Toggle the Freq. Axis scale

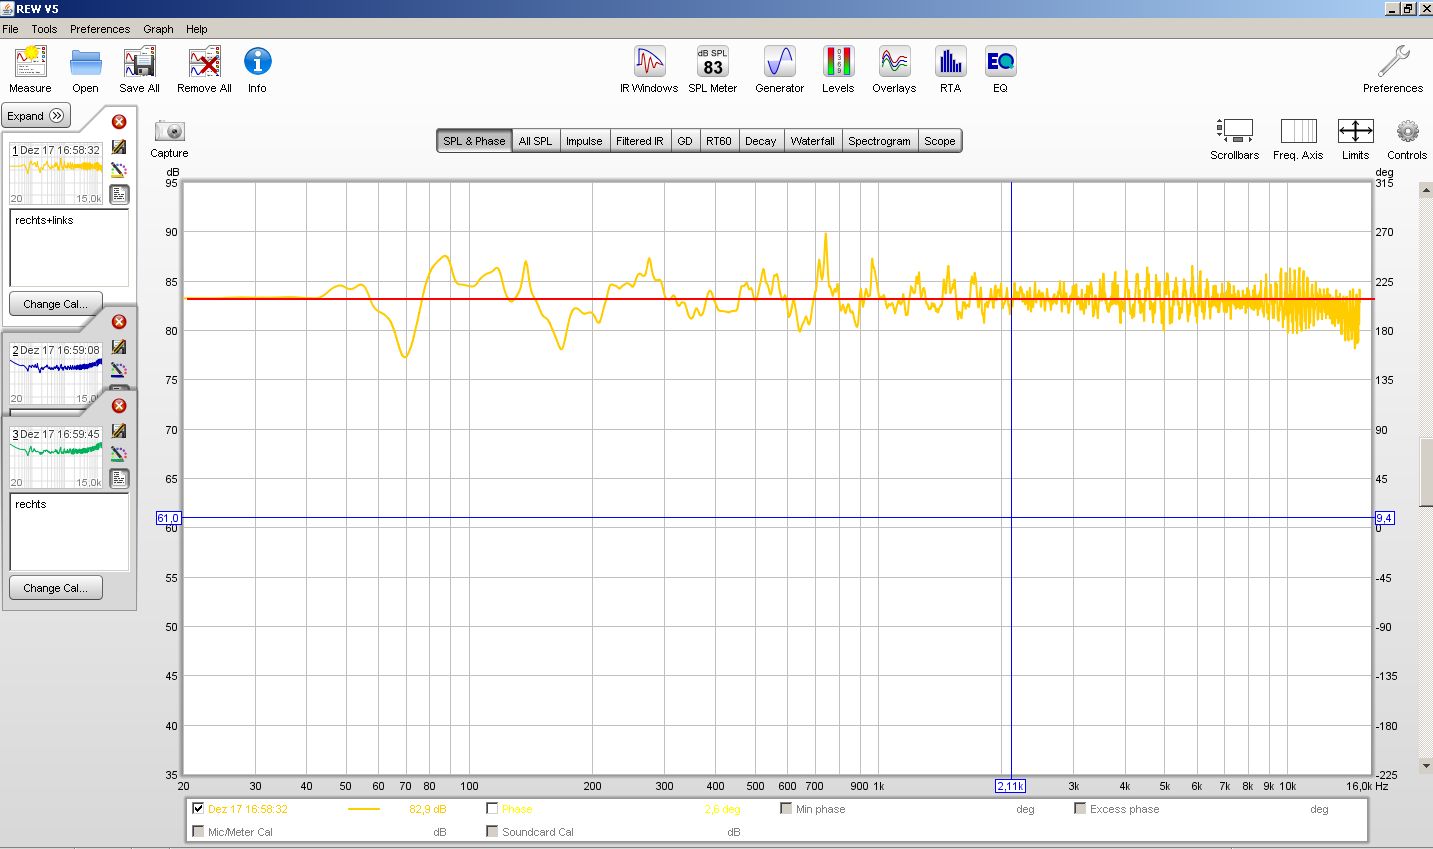coord(1298,139)
